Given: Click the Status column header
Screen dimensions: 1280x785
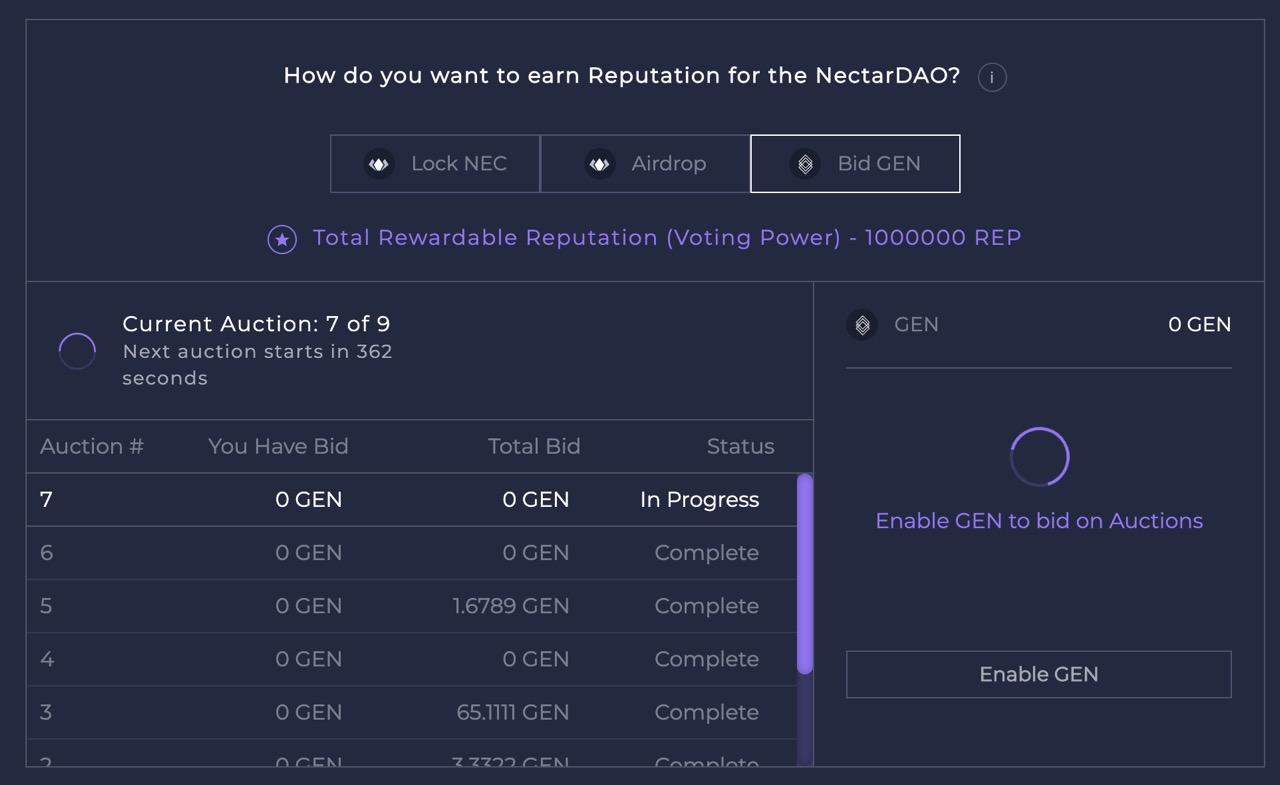Looking at the screenshot, I should 740,446.
